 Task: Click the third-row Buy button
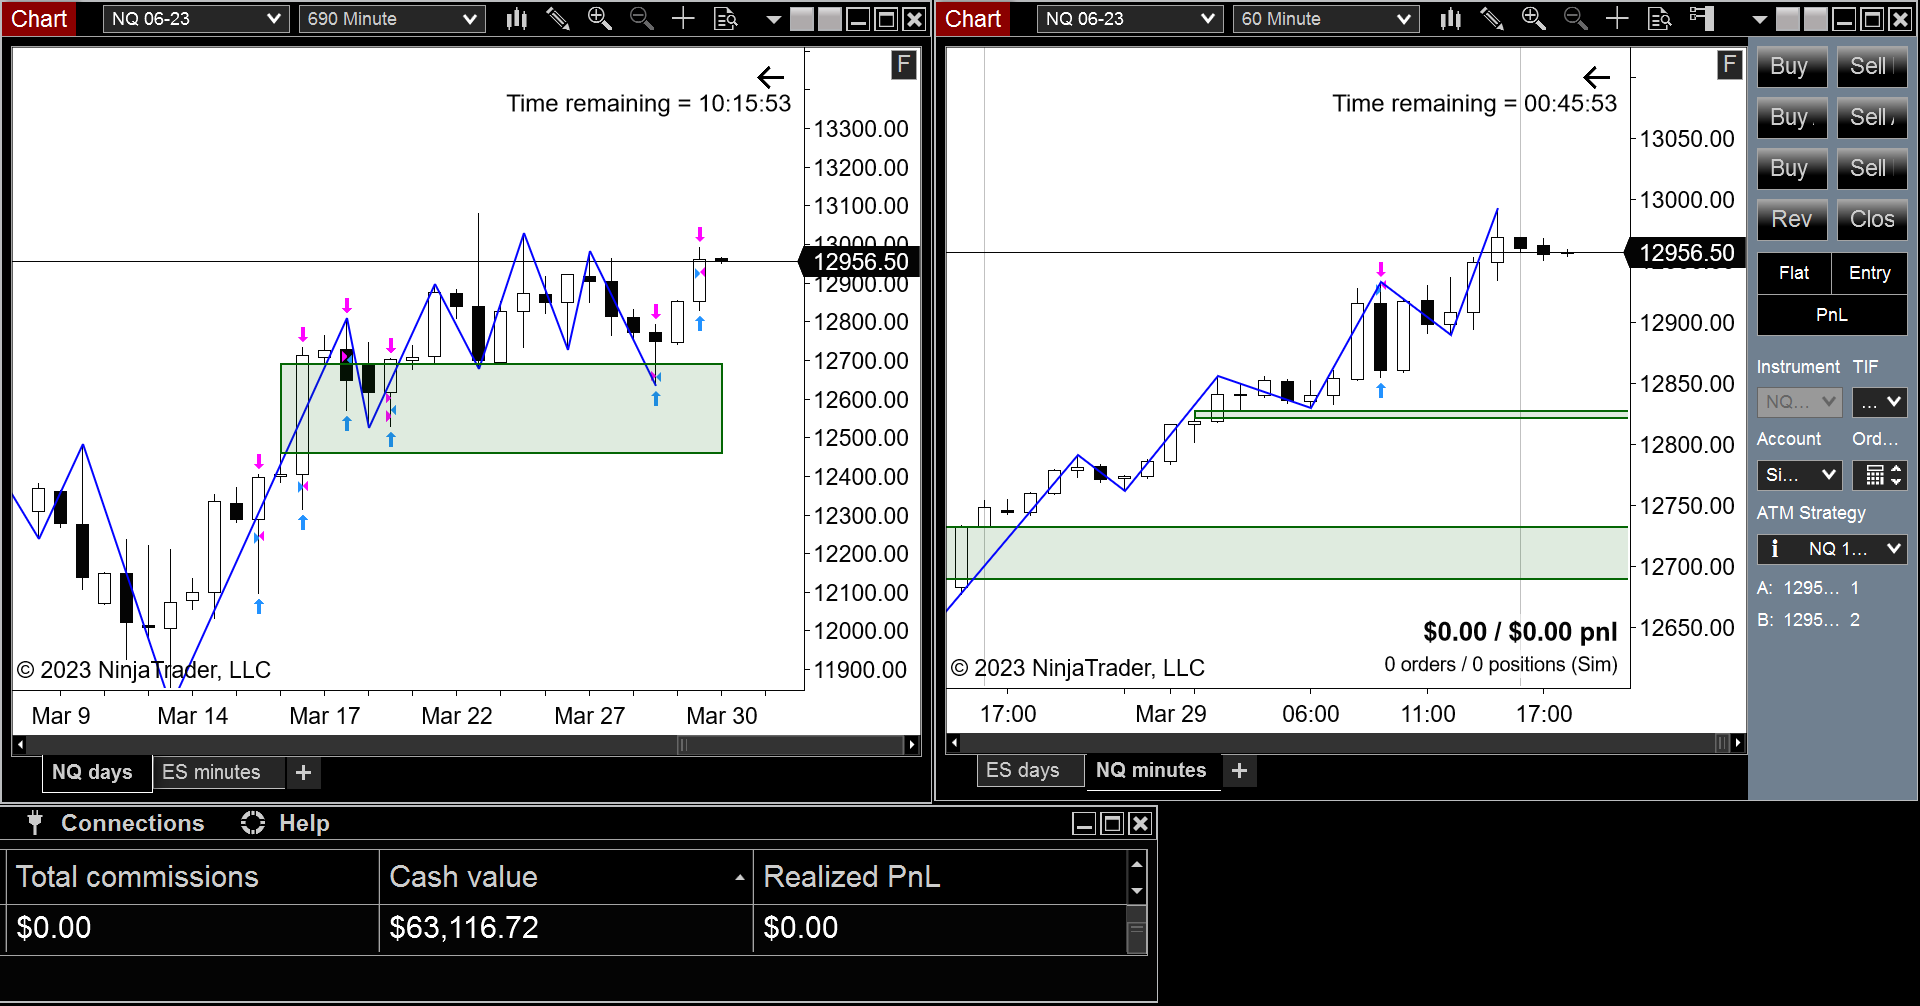point(1792,169)
